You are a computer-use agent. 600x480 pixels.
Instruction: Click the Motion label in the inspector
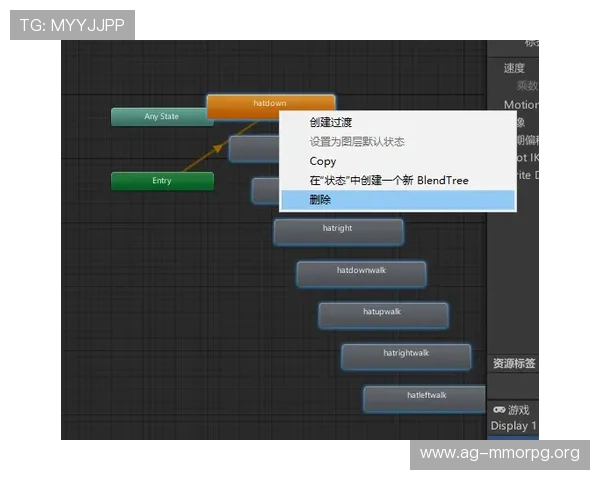pos(521,104)
